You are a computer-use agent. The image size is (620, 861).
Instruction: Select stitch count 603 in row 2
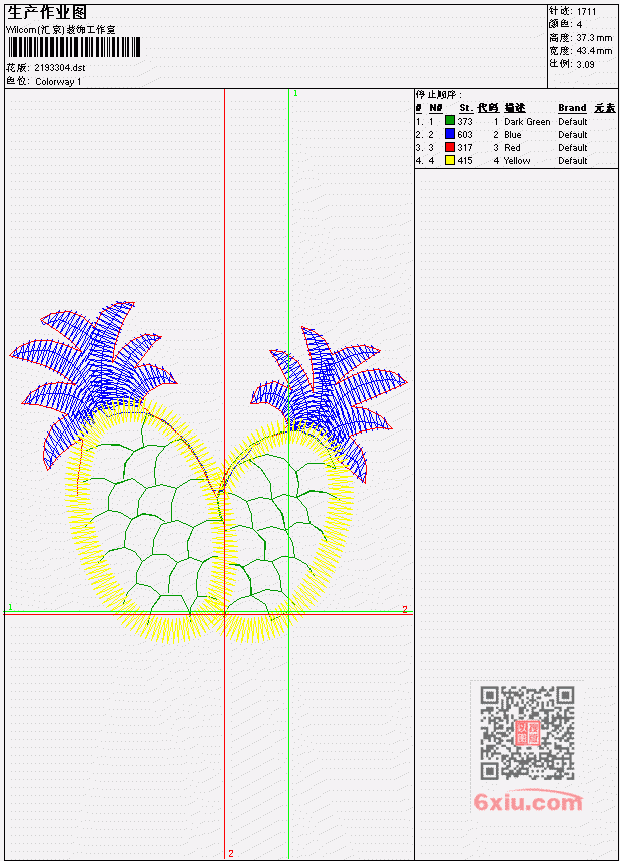tap(465, 135)
